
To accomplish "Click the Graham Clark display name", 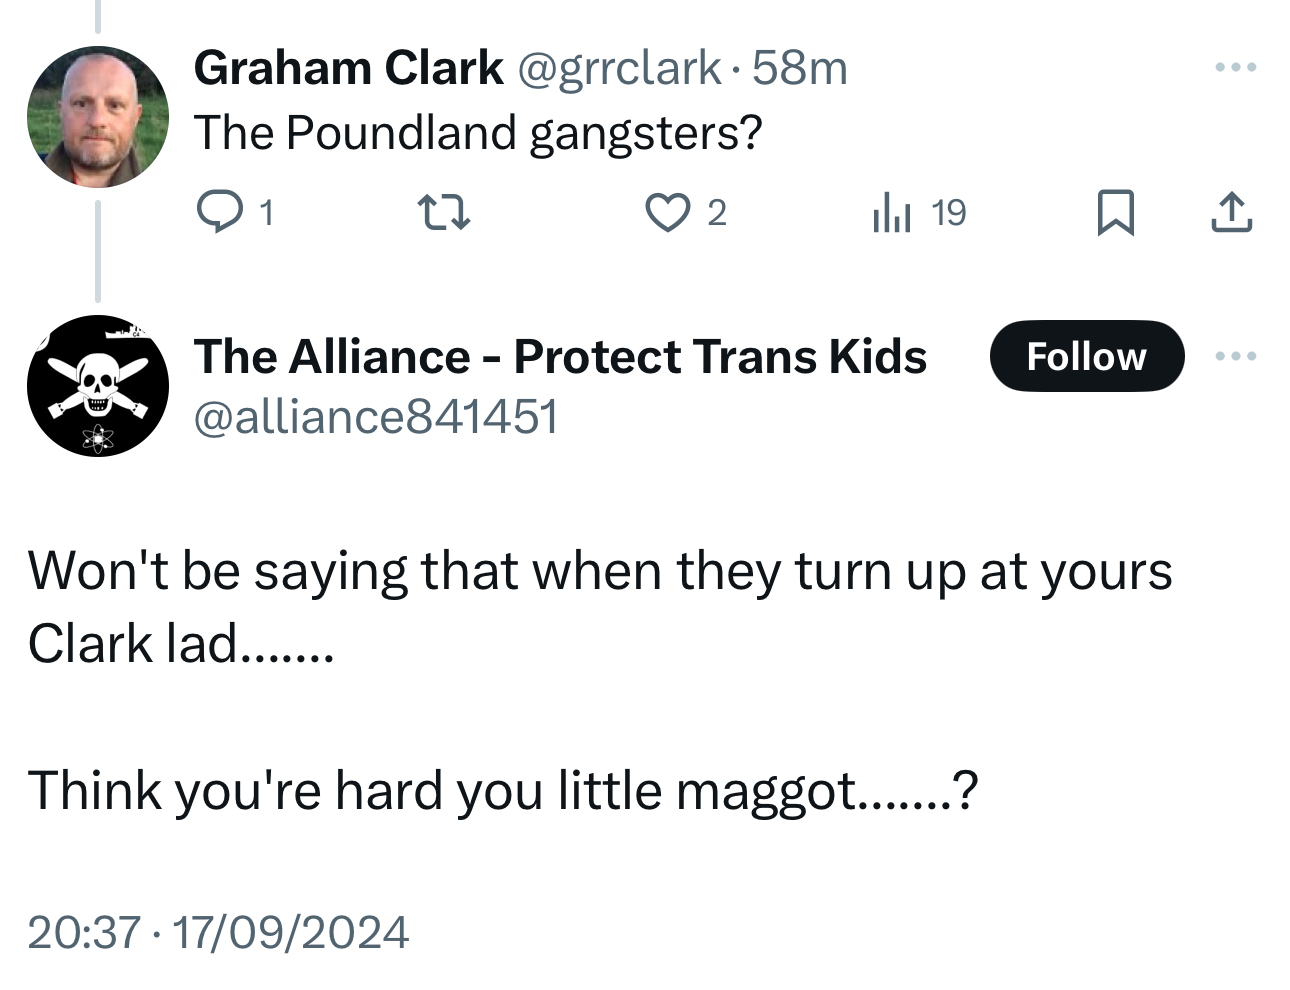I will [x=348, y=68].
